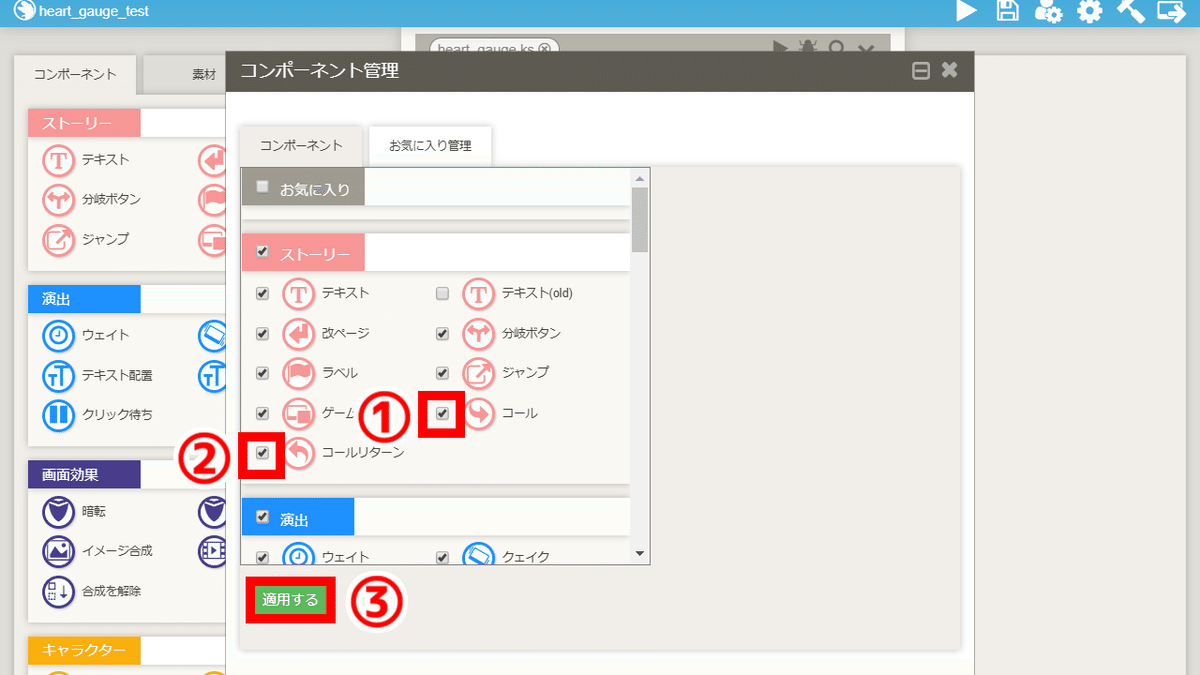Toggle the ジャンプ checkbox in the dialog
1200x675 pixels.
(x=442, y=373)
